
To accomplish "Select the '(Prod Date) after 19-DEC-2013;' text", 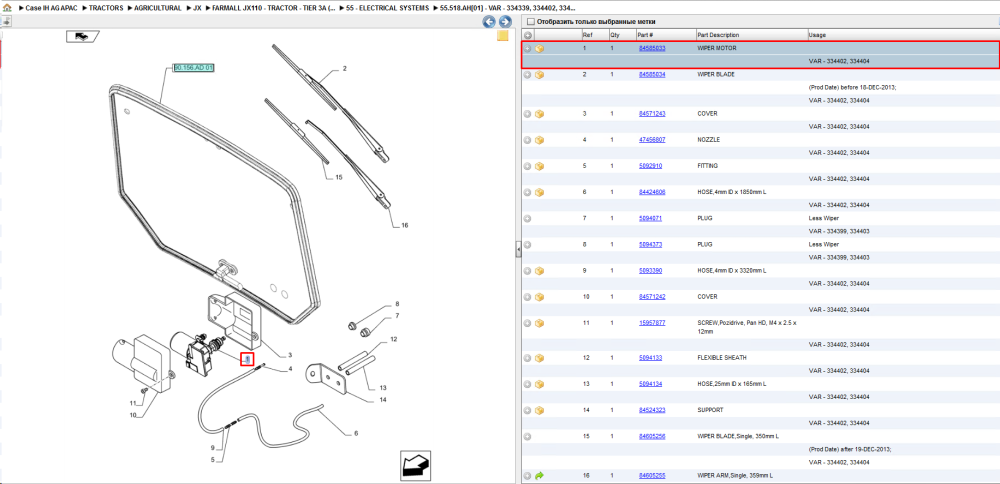I will [850, 450].
